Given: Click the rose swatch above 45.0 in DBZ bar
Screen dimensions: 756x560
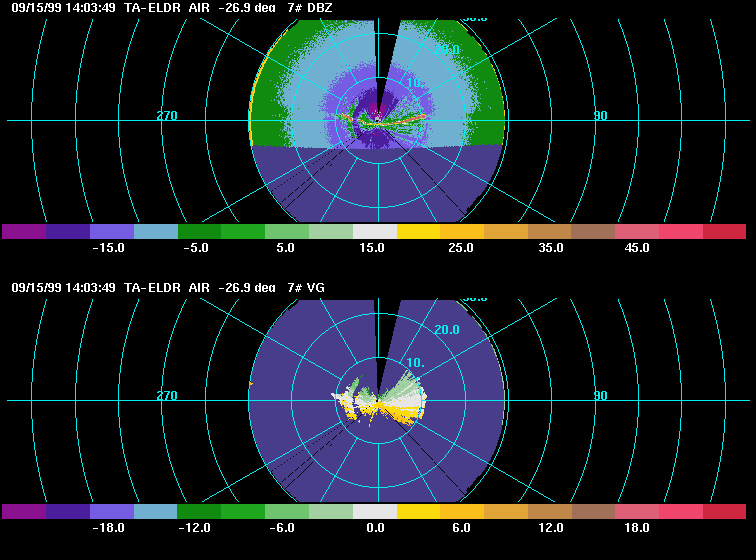Looking at the screenshot, I should (x=637, y=232).
